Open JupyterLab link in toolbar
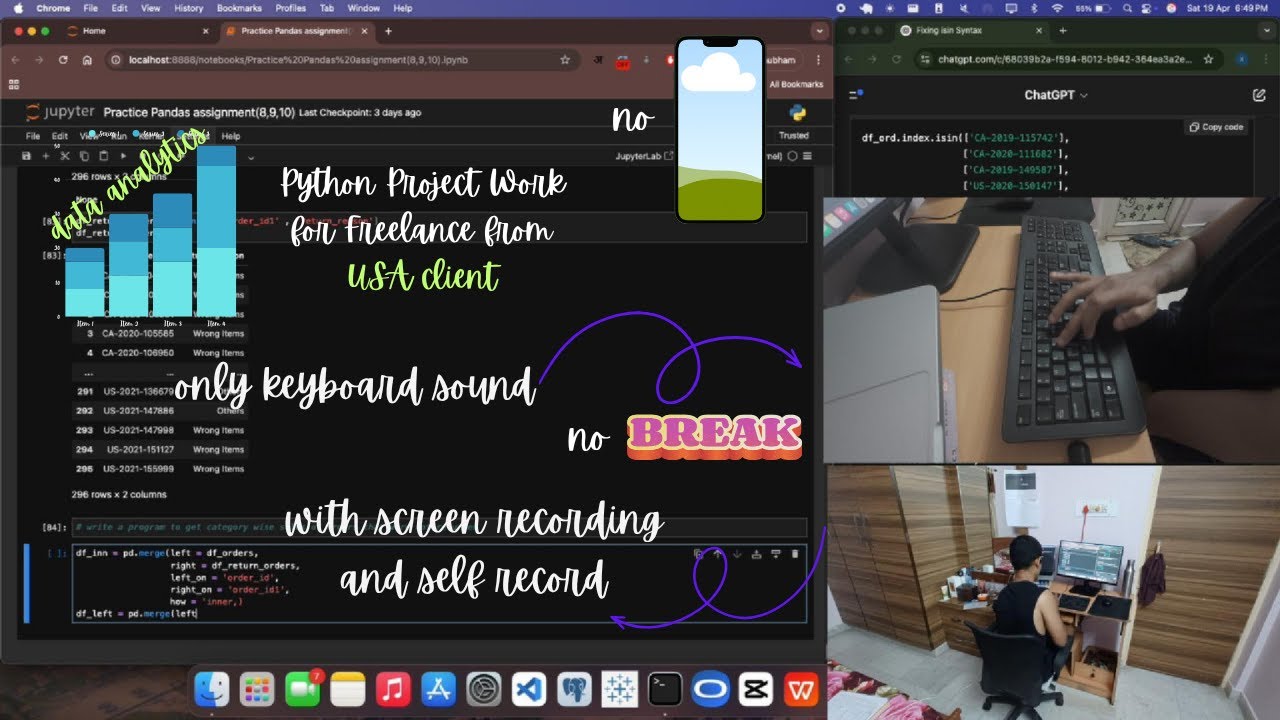1280x720 pixels. pos(645,156)
